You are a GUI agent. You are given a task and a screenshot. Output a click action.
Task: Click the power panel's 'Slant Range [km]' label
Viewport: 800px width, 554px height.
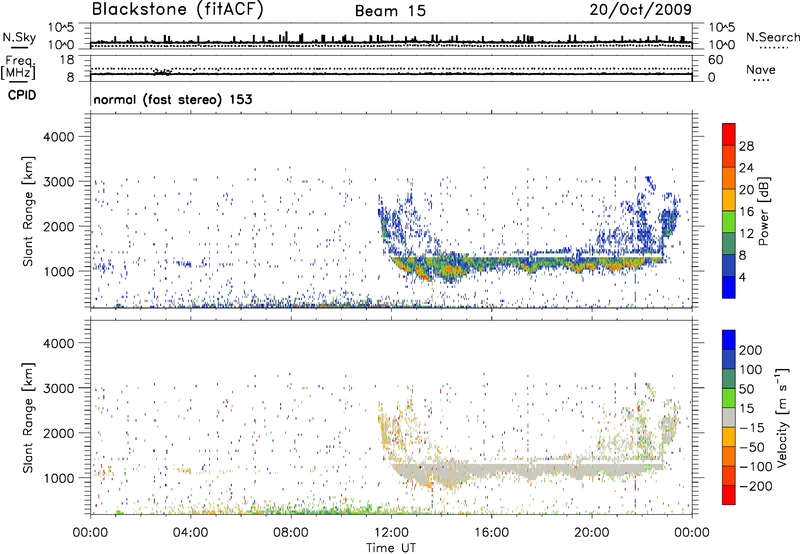click(28, 211)
